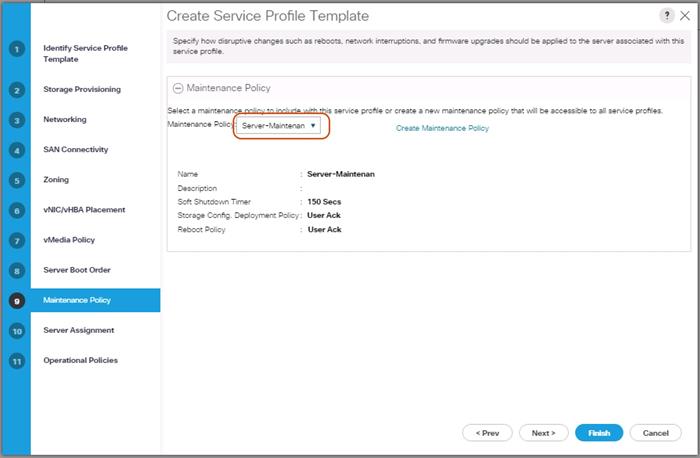The height and width of the screenshot is (458, 700).
Task: Open the SAN Connectivity step
Action: [x=76, y=149]
